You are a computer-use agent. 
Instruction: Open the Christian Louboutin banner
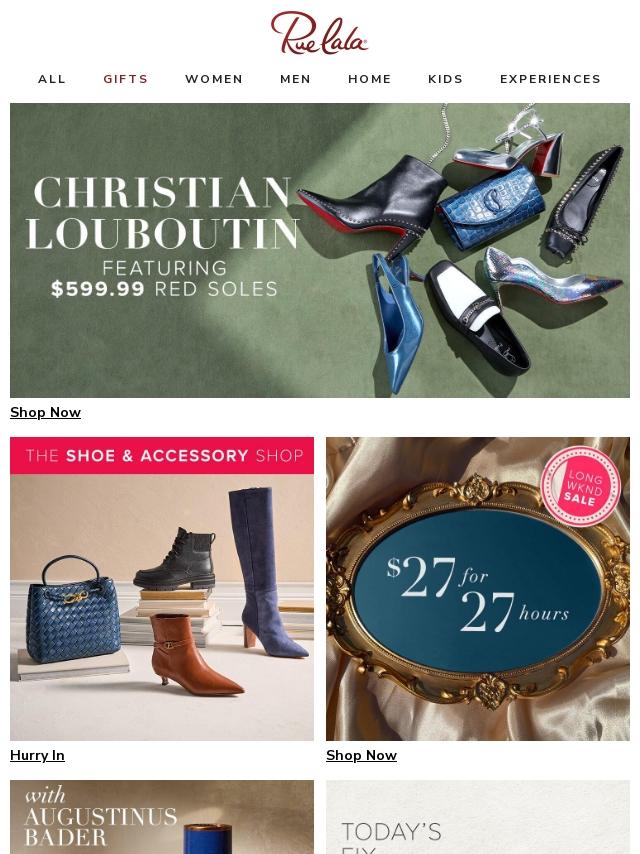click(x=320, y=251)
